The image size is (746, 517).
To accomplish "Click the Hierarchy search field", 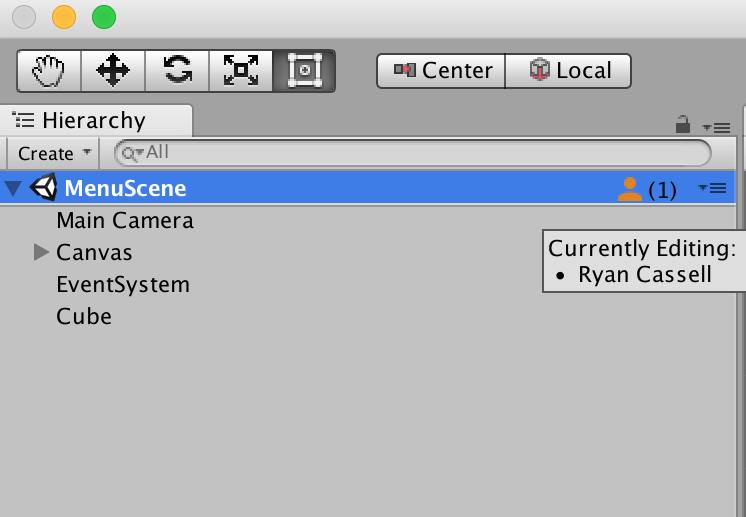I will coord(420,153).
